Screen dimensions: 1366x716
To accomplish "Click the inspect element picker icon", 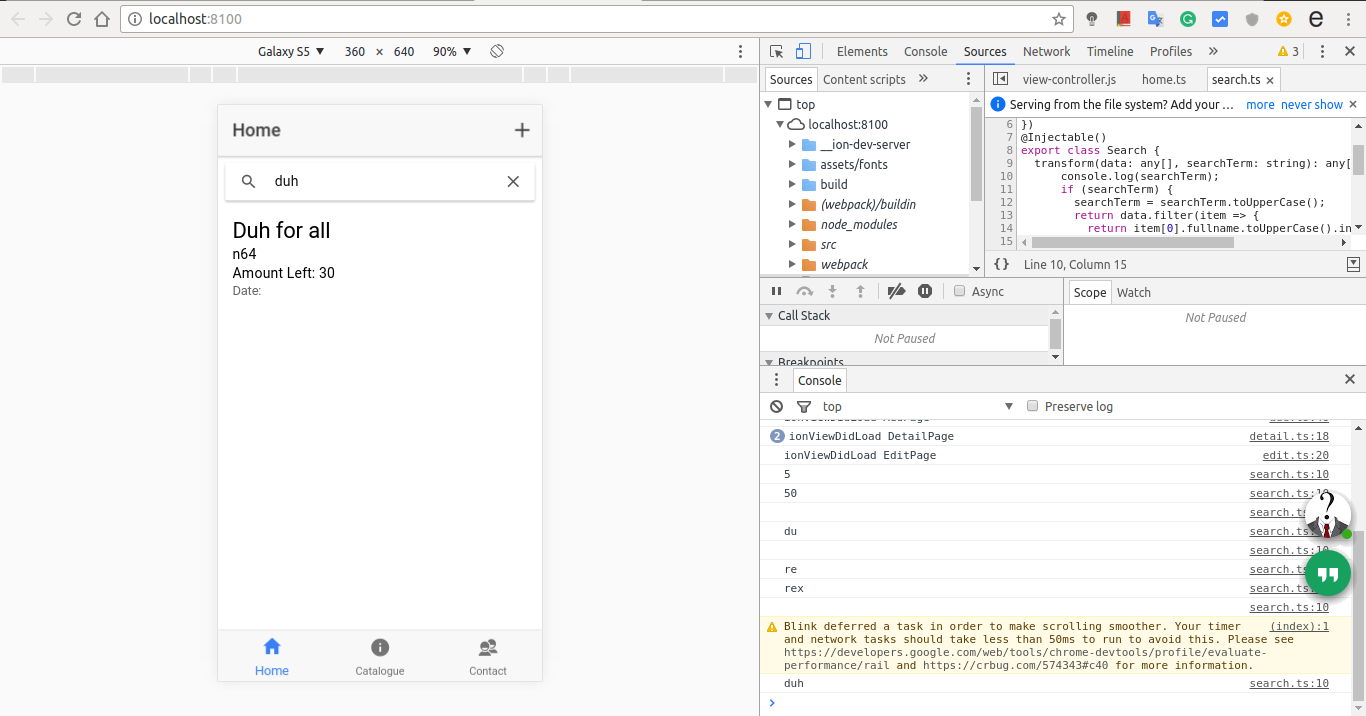I will (777, 51).
